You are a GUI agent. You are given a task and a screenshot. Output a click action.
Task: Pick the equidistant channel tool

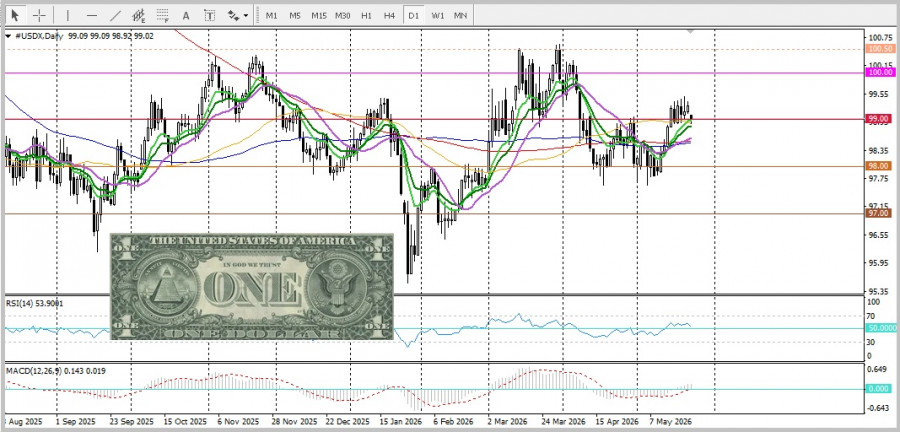tap(139, 15)
